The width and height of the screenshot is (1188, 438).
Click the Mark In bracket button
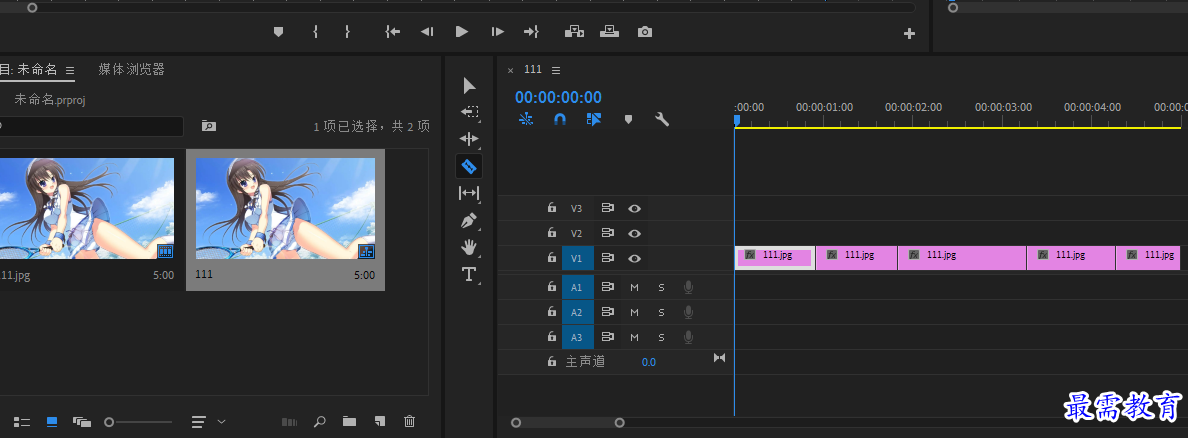tap(315, 32)
